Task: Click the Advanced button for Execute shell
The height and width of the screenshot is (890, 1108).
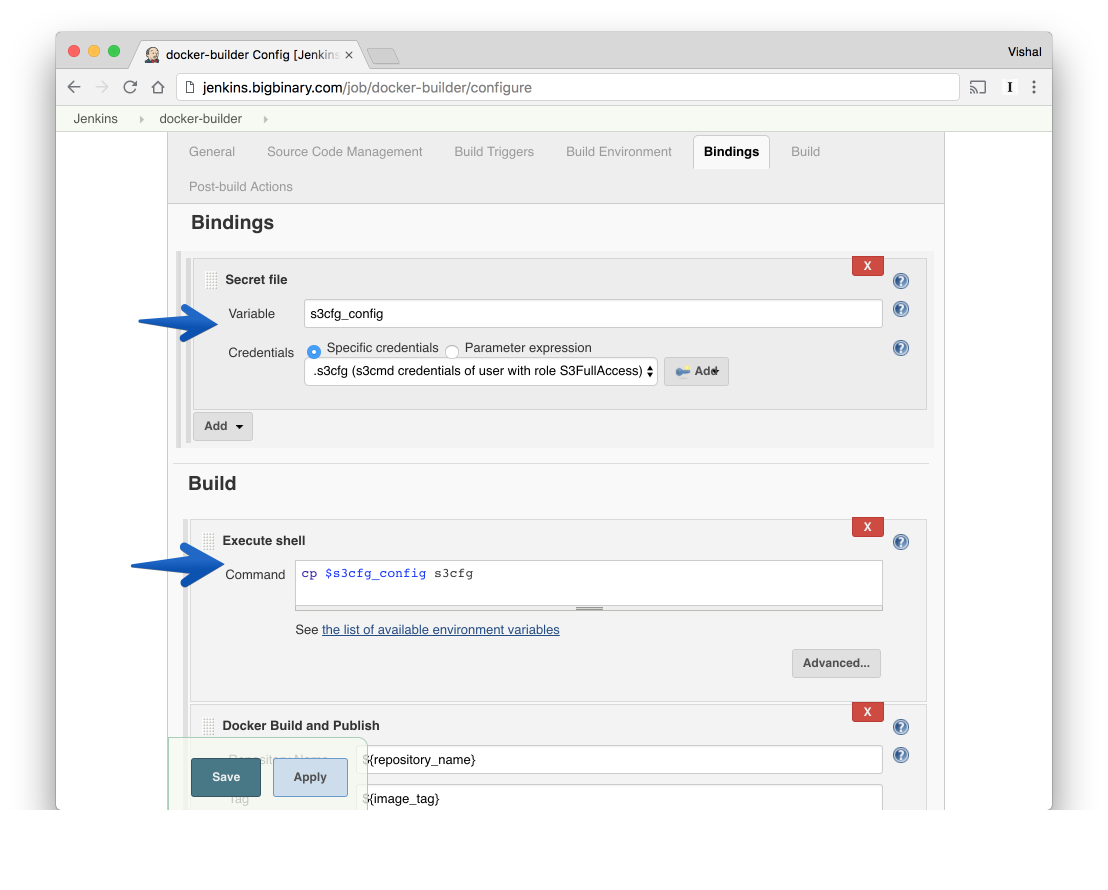Action: 836,663
